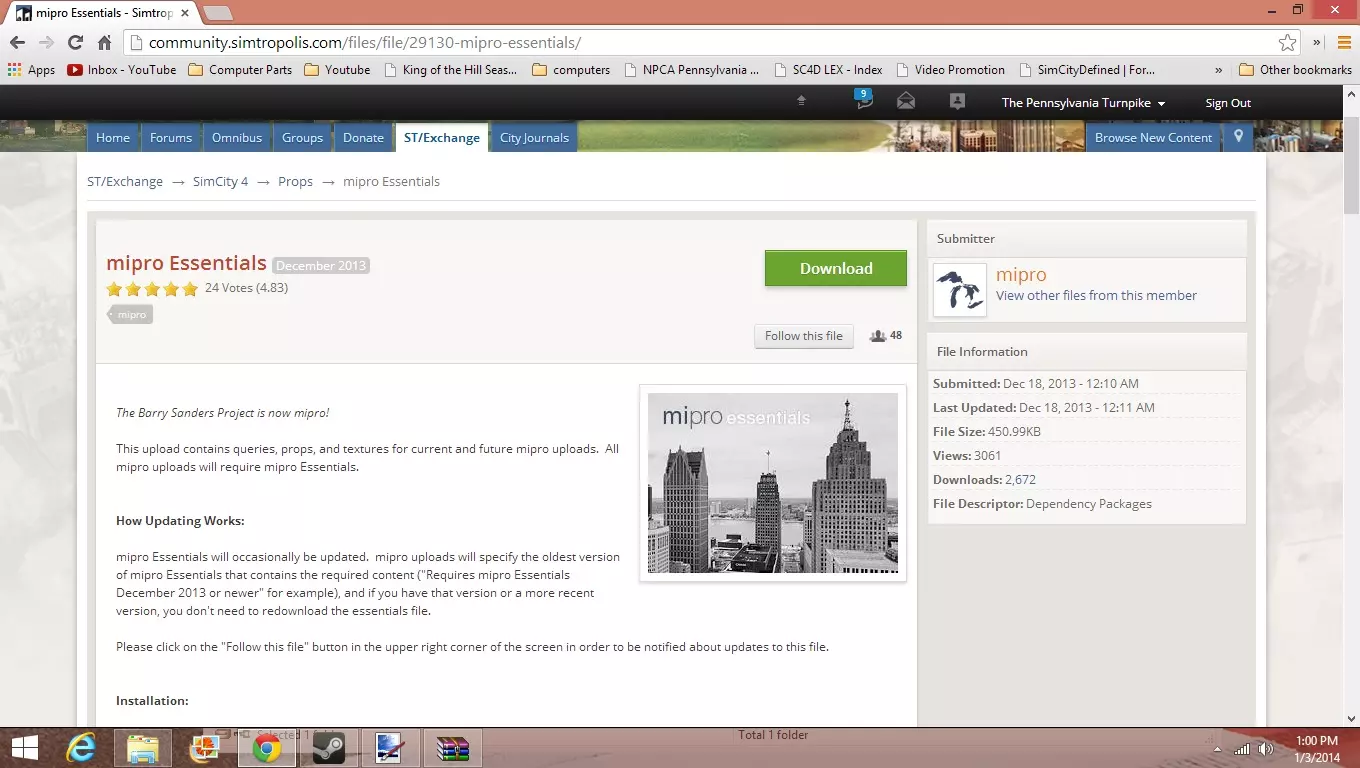1360x768 pixels.
Task: Reload the current Simtropolis page
Action: (75, 43)
